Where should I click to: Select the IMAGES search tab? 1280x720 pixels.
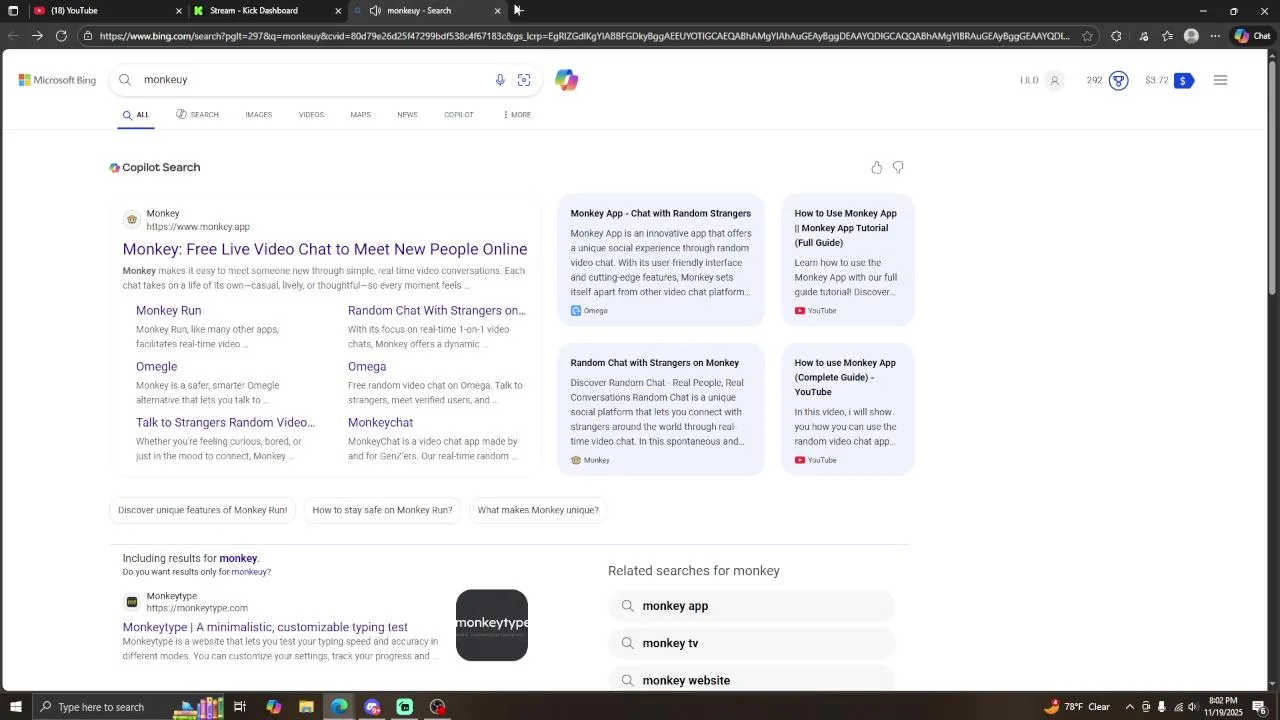click(259, 115)
